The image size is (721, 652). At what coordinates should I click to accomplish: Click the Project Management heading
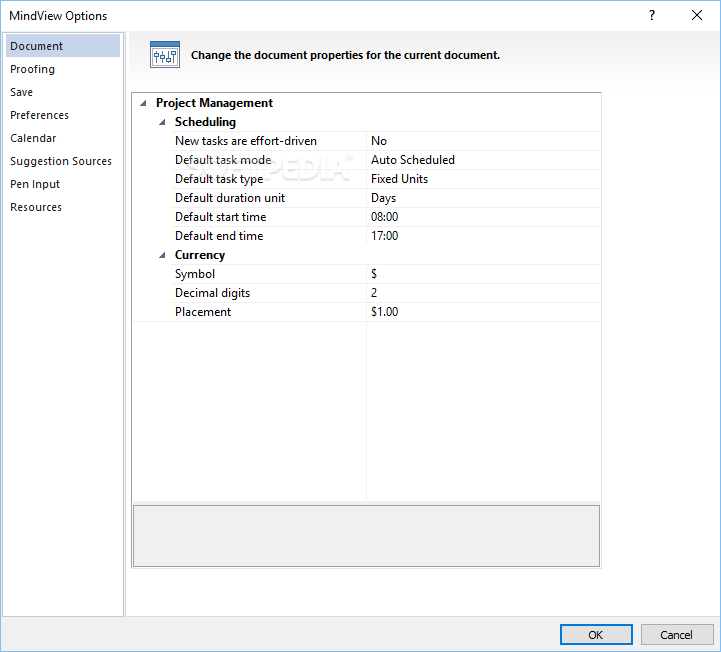pyautogui.click(x=214, y=103)
